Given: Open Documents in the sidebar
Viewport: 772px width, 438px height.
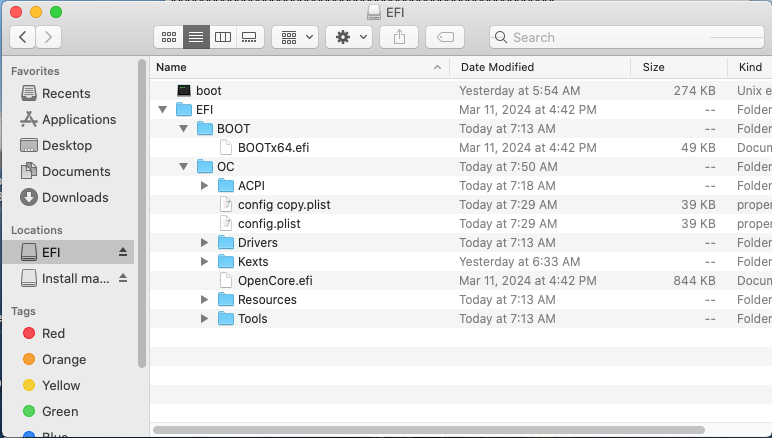Looking at the screenshot, I should pos(65,171).
